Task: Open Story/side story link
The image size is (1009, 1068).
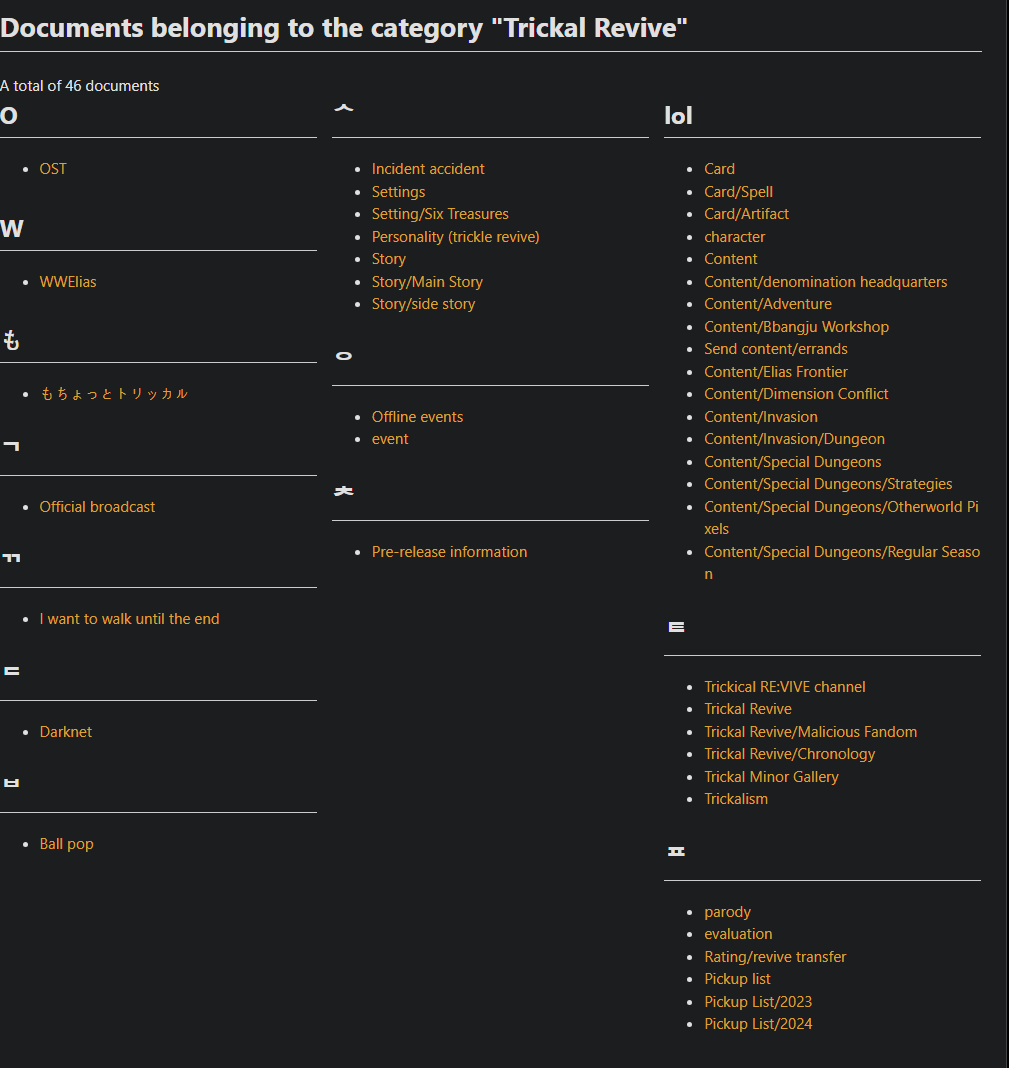Action: [424, 304]
